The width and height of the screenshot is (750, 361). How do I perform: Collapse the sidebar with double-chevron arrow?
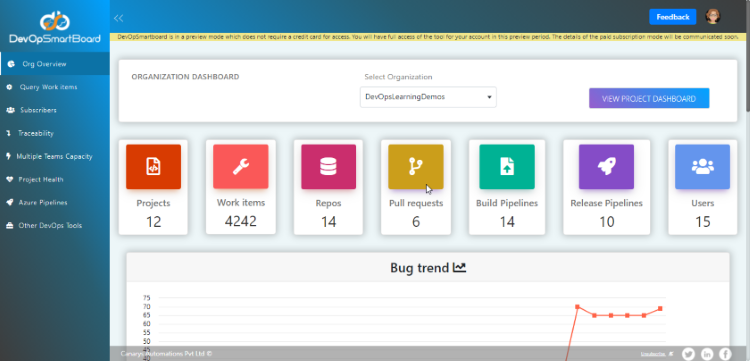118,18
